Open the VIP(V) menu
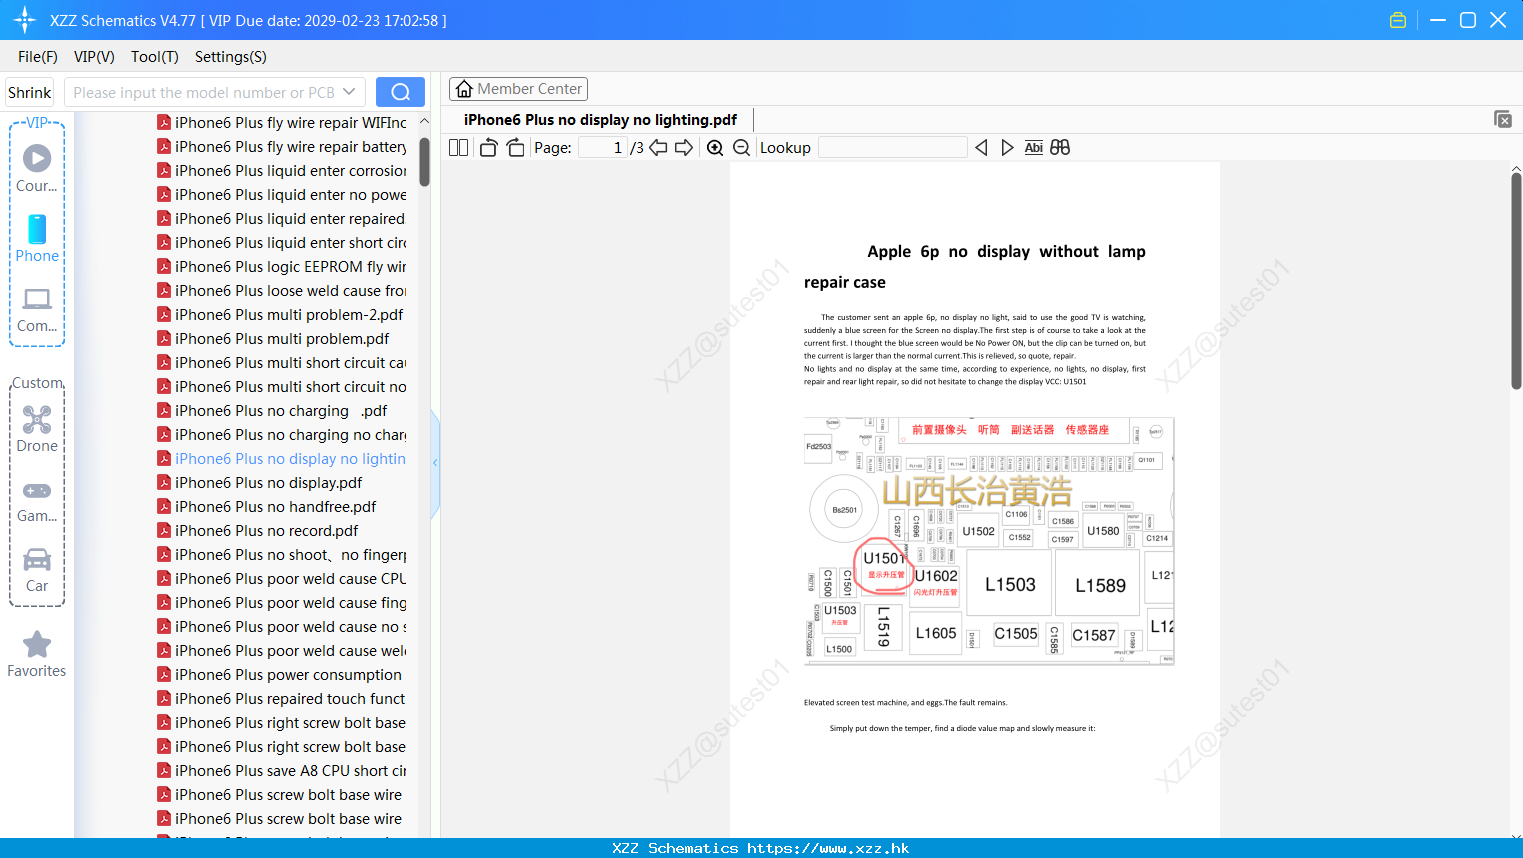 point(94,57)
